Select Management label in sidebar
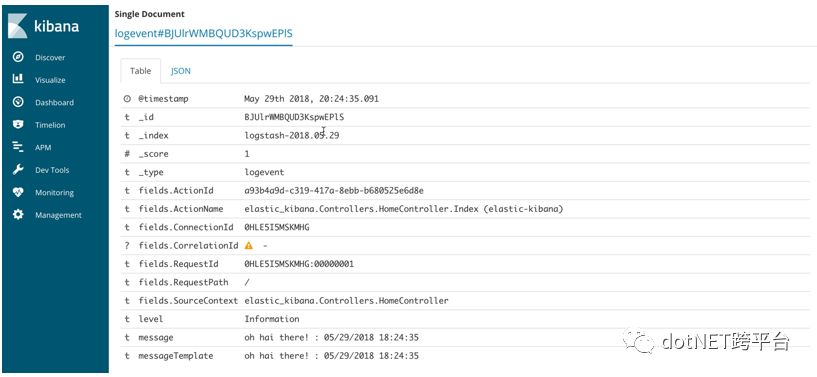Image resolution: width=817 pixels, height=377 pixels. point(58,215)
